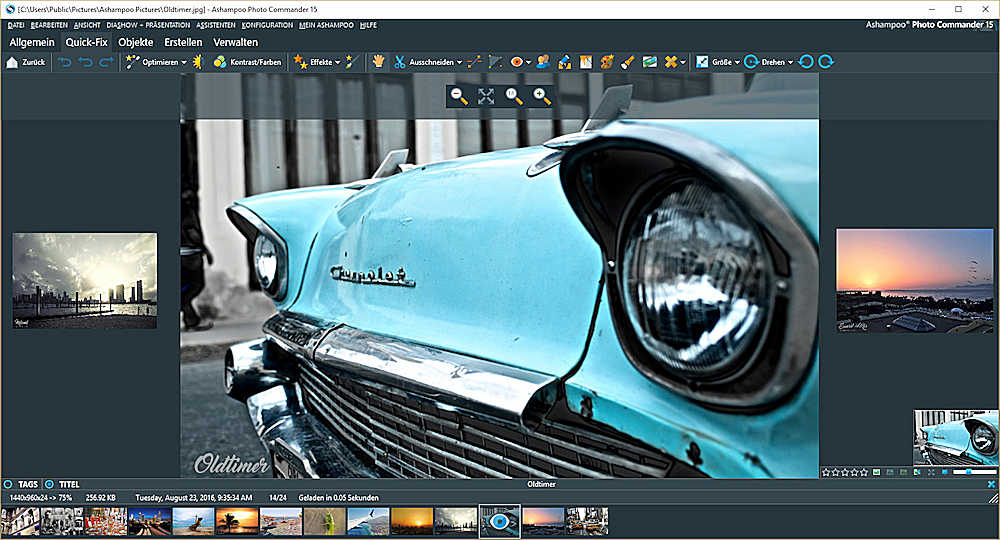
Task: Click the Zurück button
Action: (x=26, y=62)
